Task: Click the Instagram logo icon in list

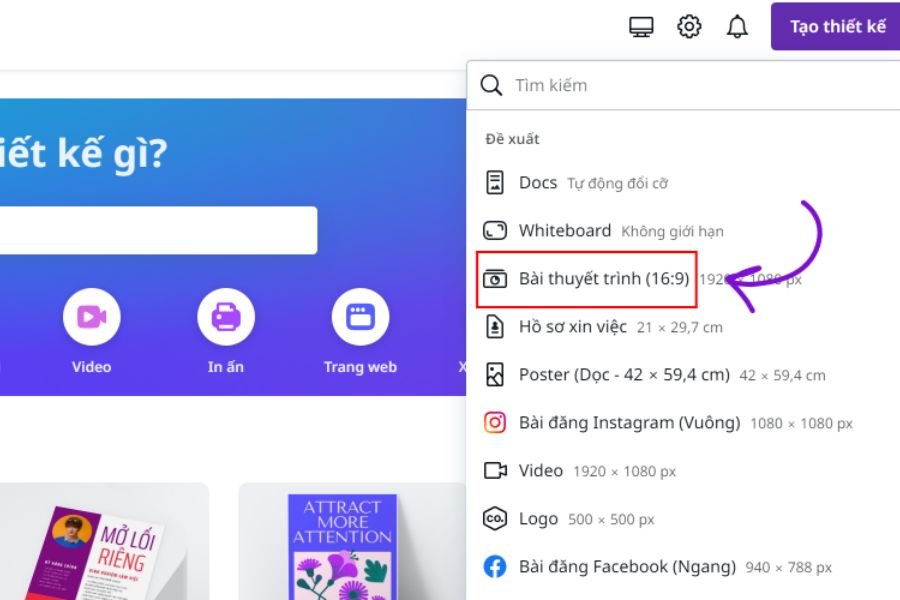Action: 495,423
